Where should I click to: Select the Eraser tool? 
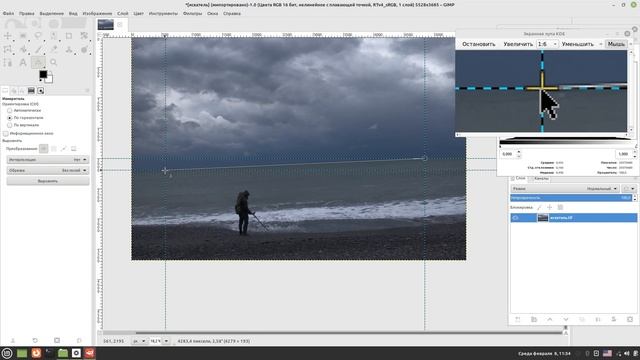click(53, 49)
